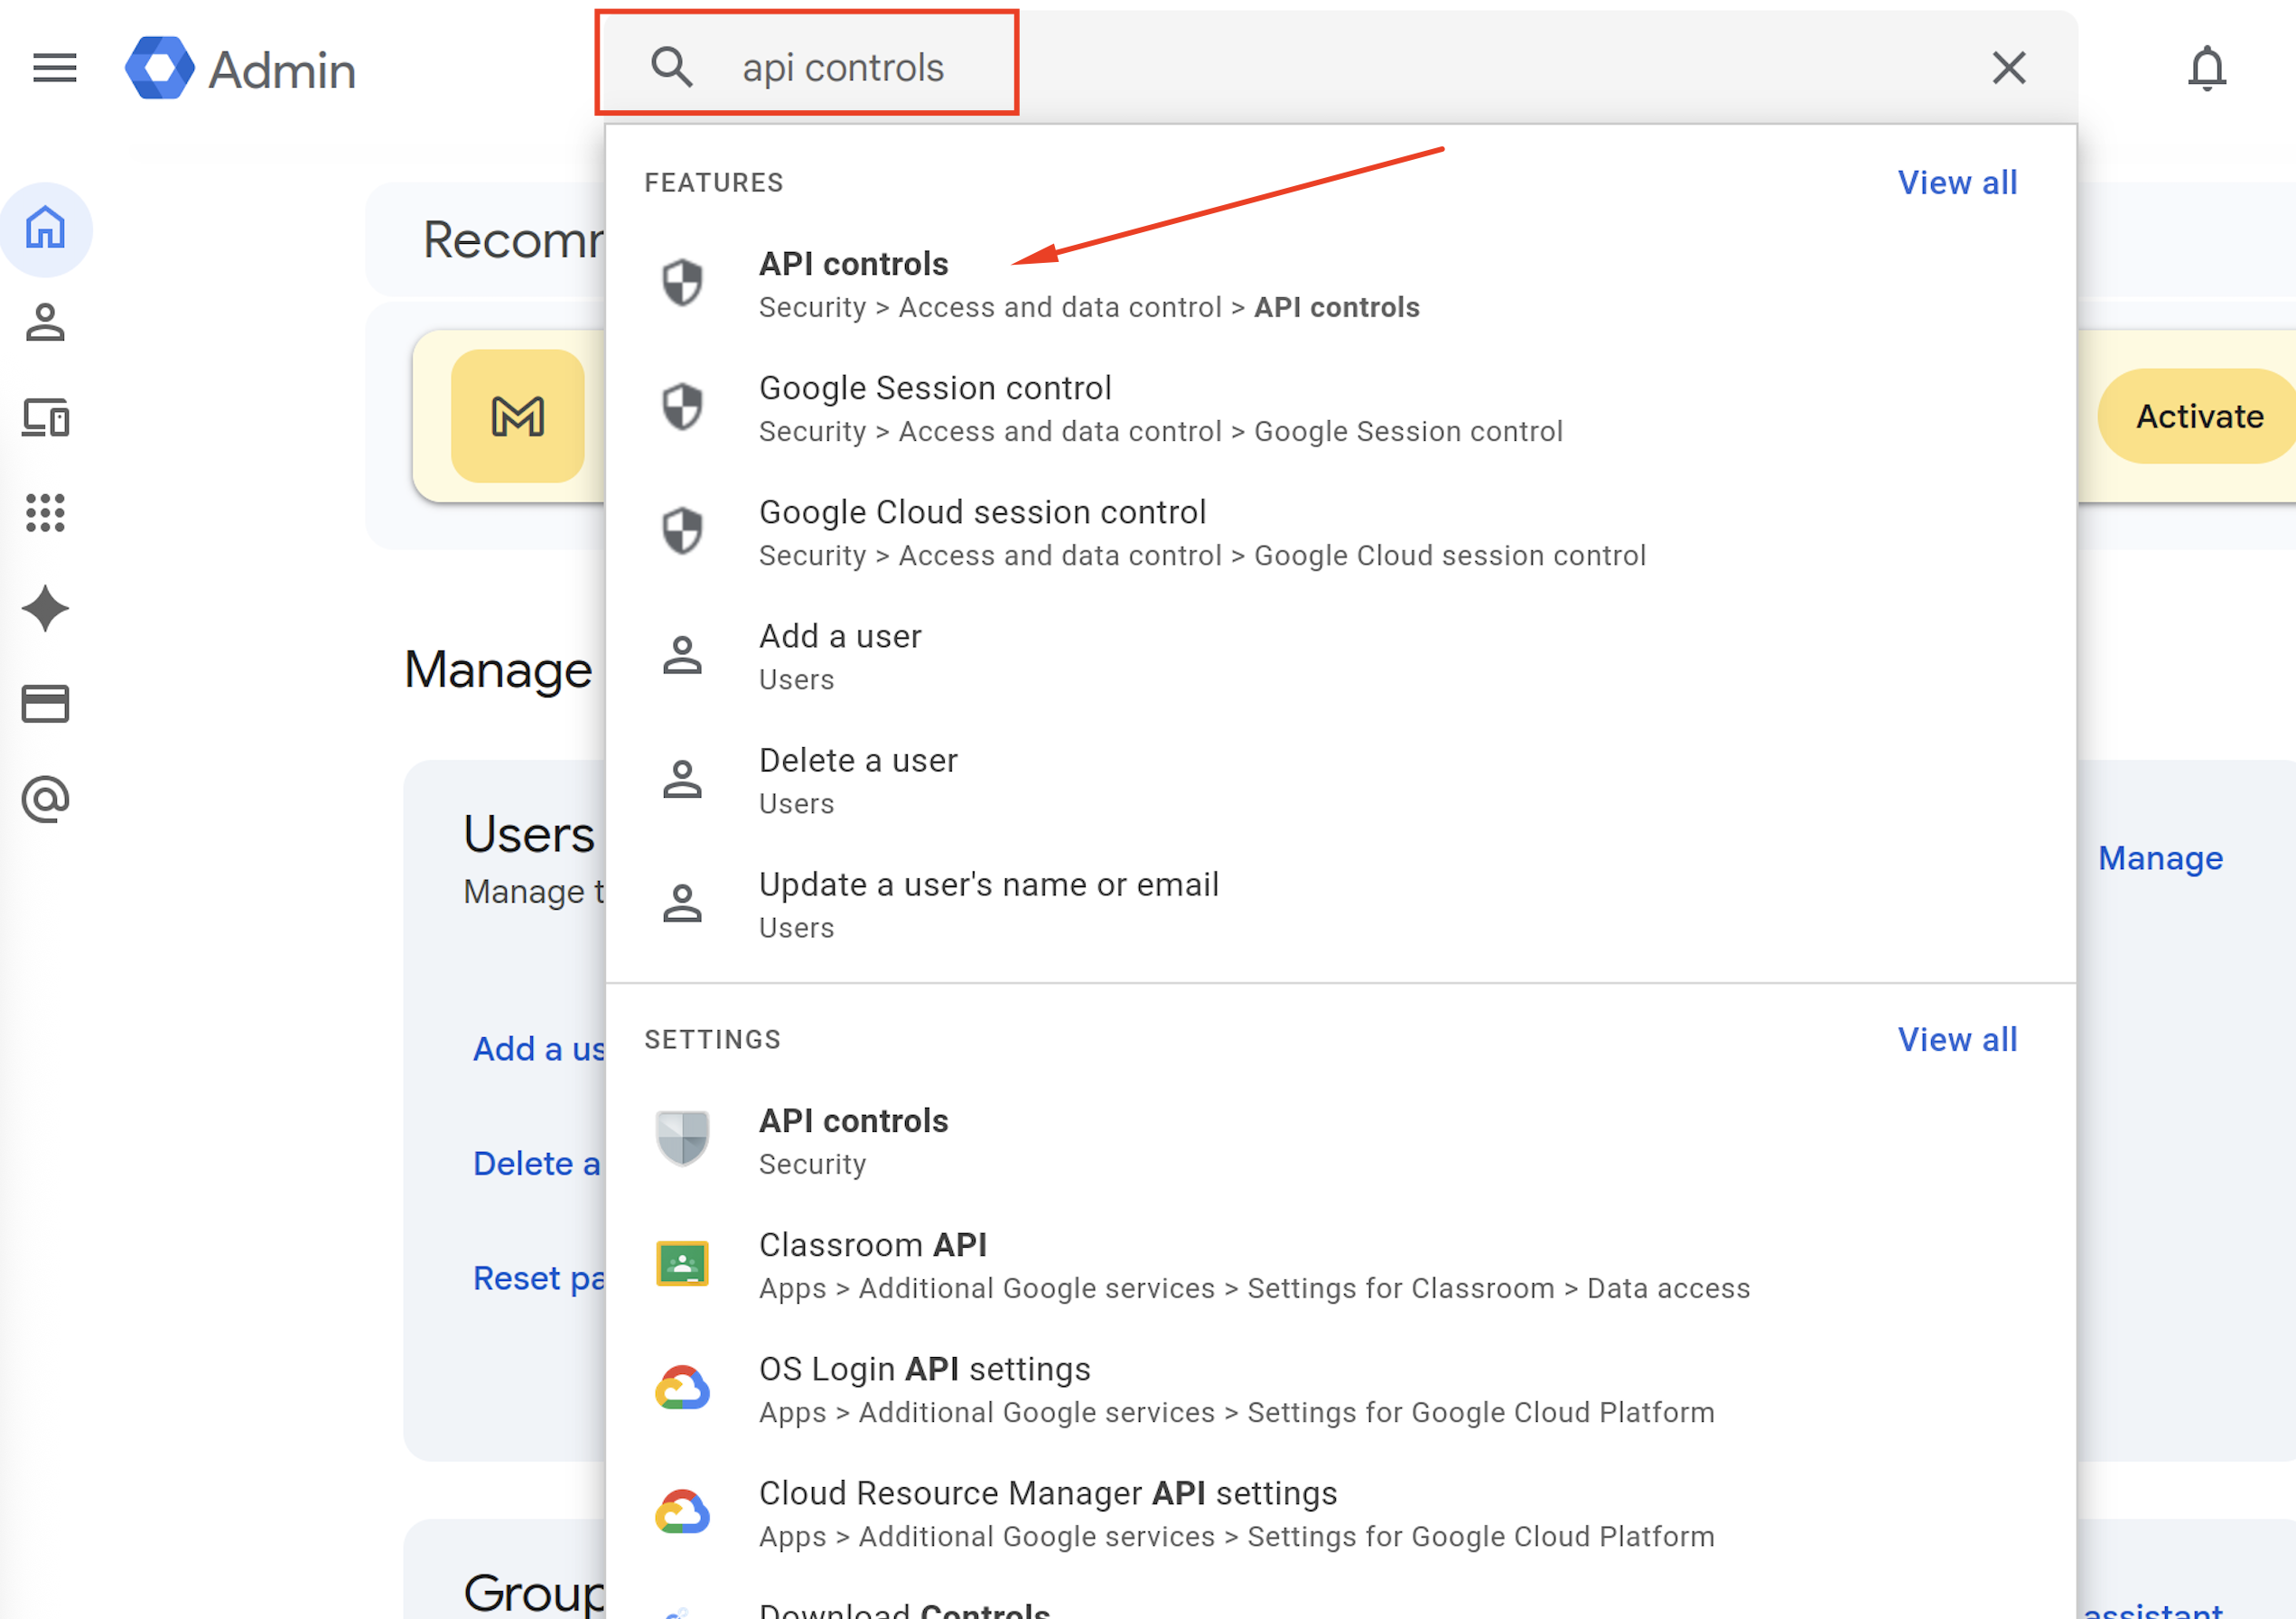Open the notifications bell
The width and height of the screenshot is (2296, 1619).
pyautogui.click(x=2206, y=68)
